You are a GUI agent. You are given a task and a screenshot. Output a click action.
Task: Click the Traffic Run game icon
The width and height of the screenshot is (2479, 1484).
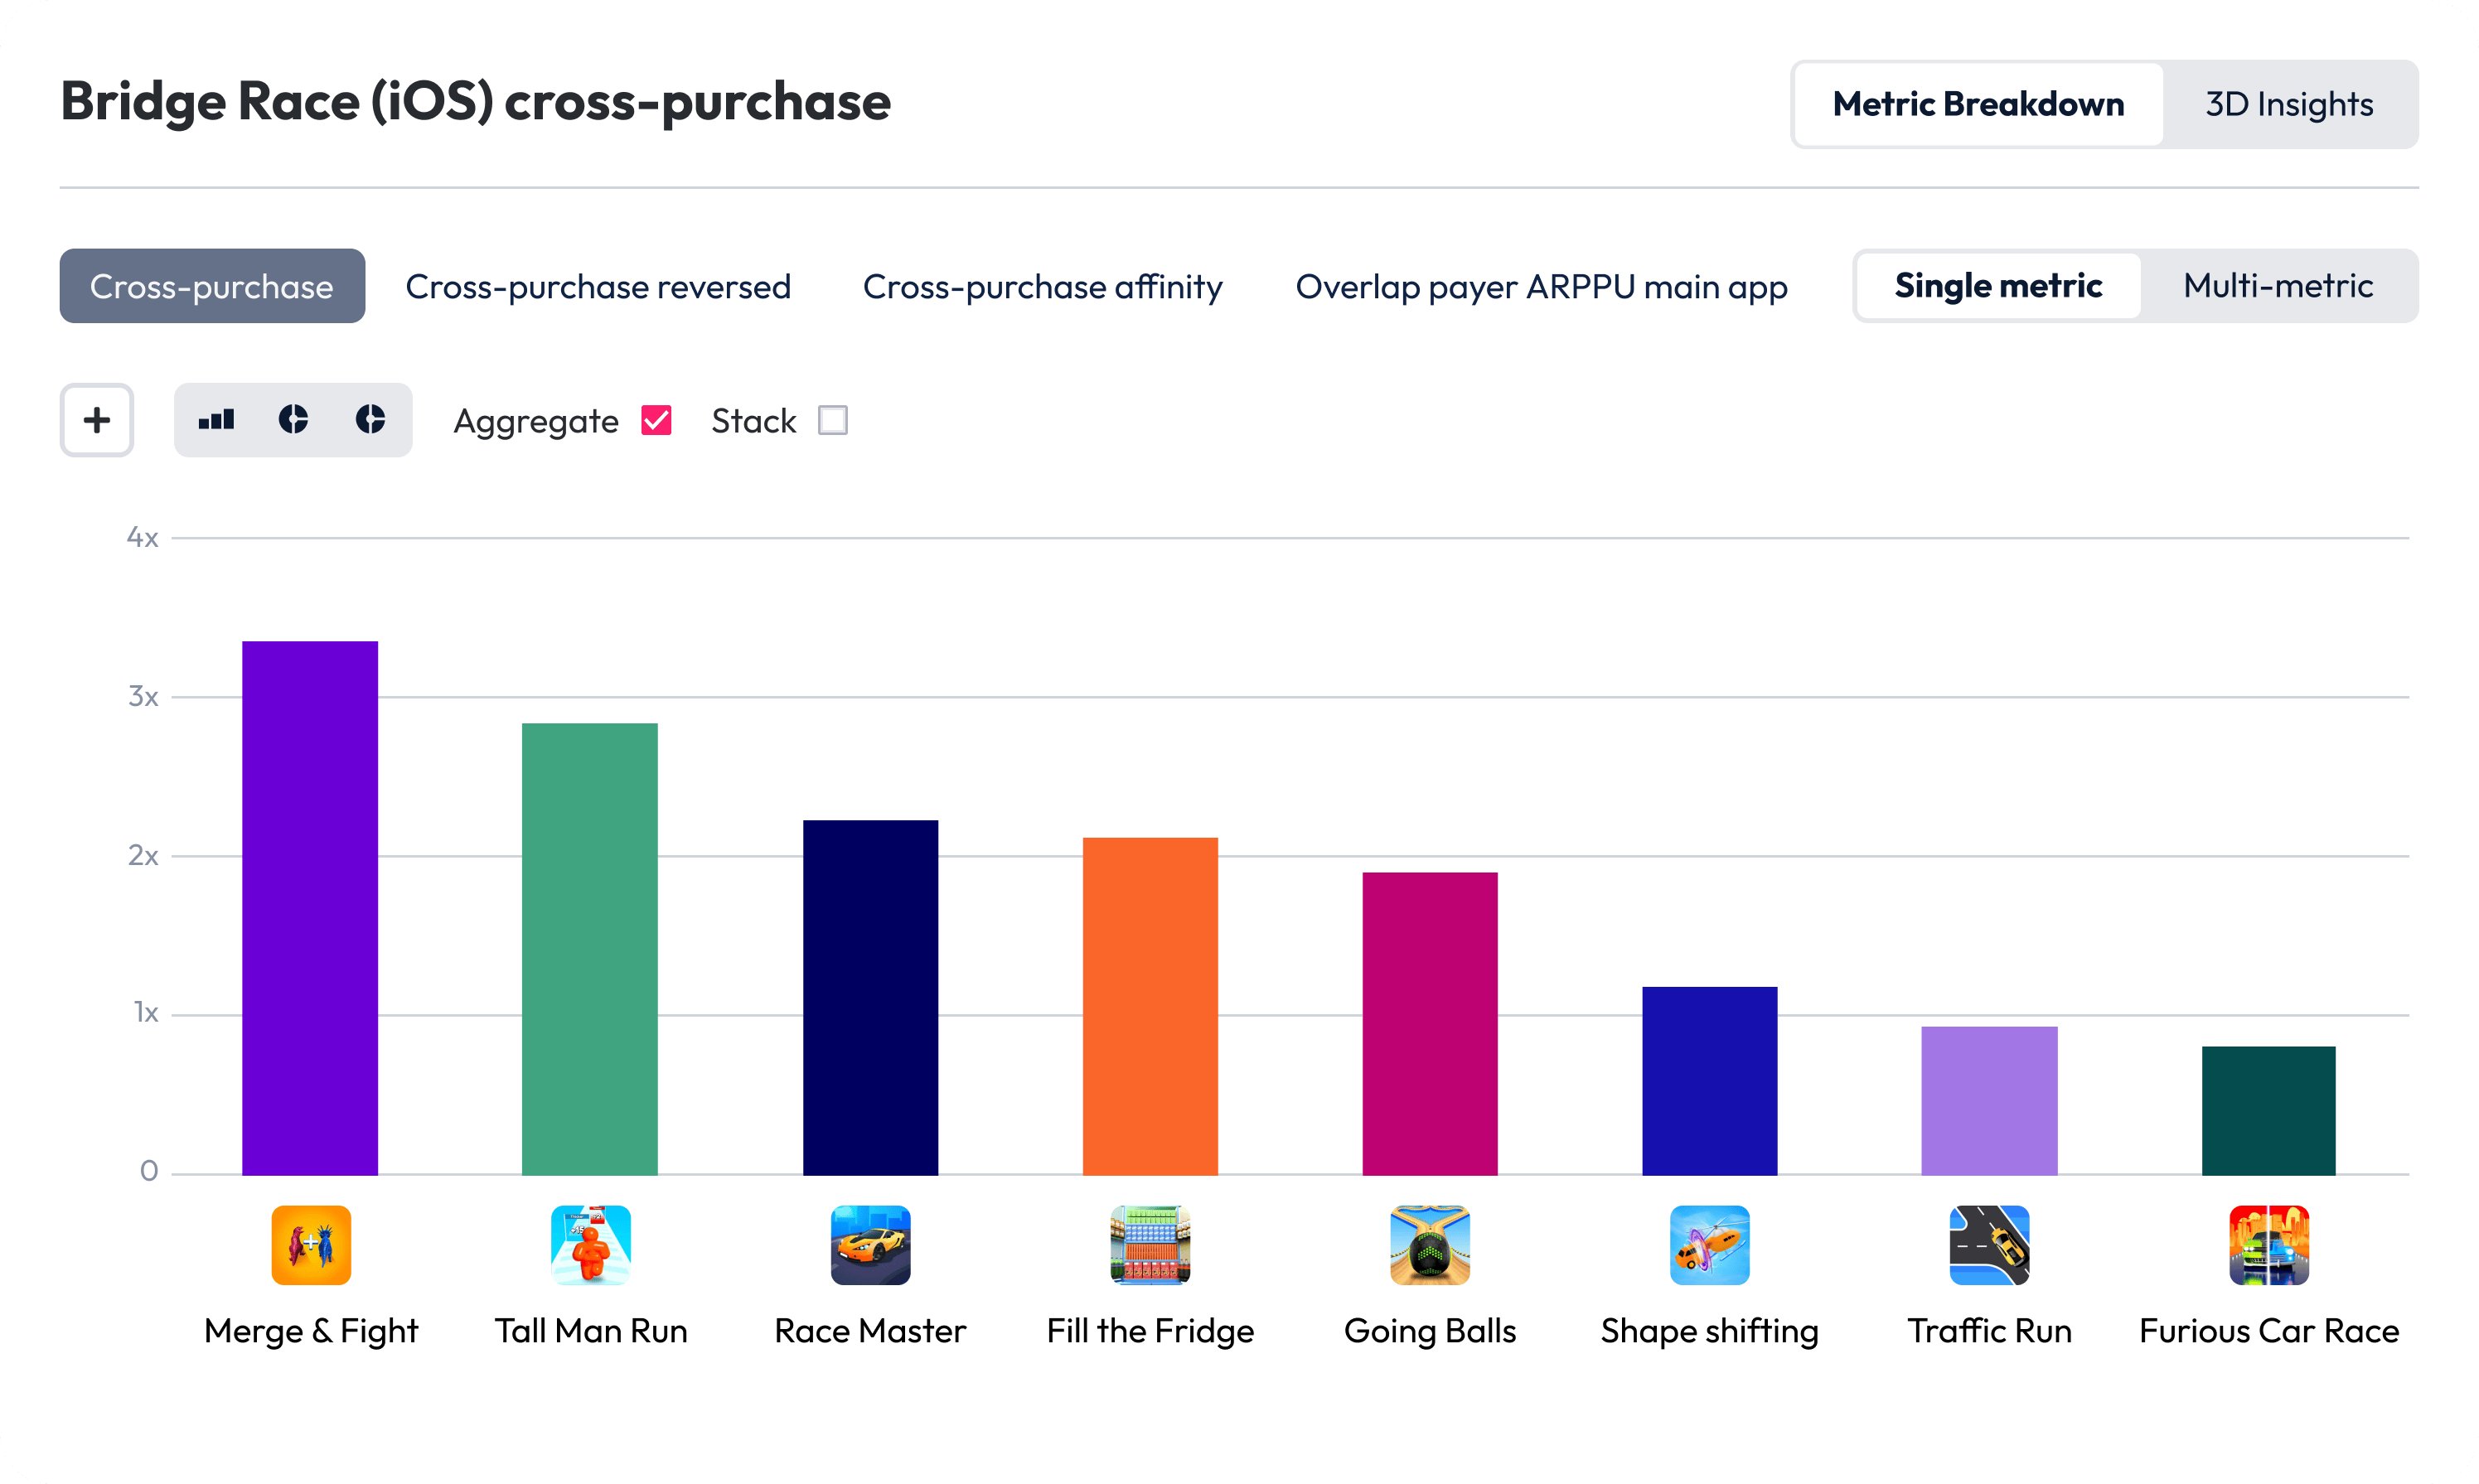(x=1988, y=1245)
